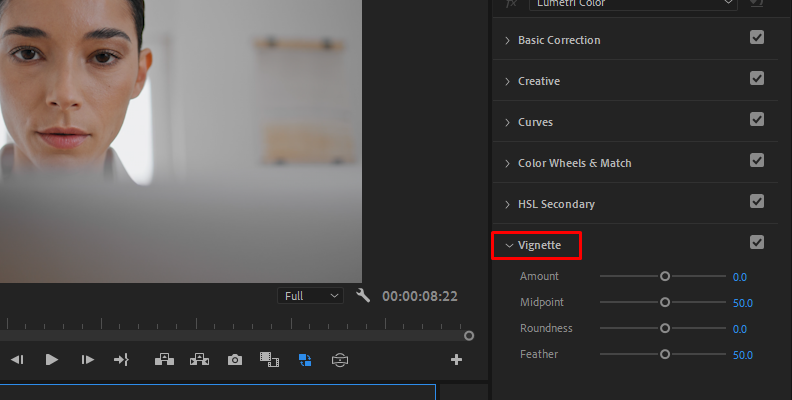Click the Vignette Midpoint slider handle
The width and height of the screenshot is (792, 400).
tap(665, 302)
